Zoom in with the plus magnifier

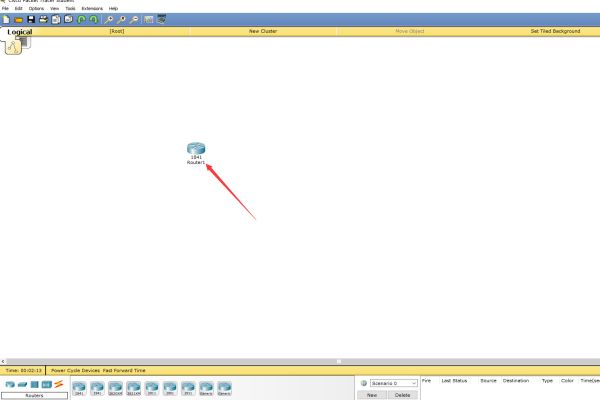click(x=109, y=20)
